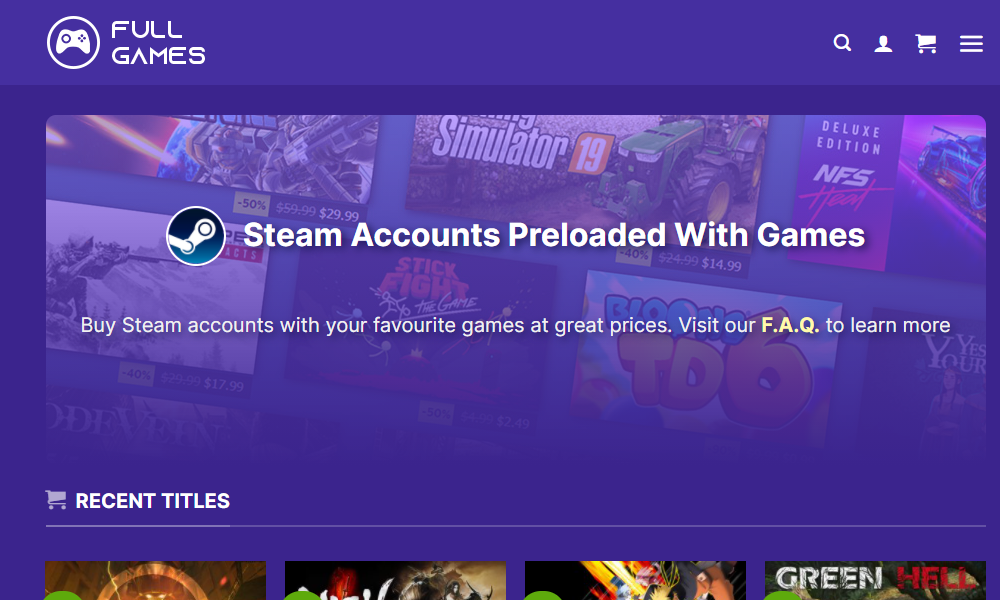Click the cart icon beside Recent Titles
Screen dimensions: 1000x600
(56, 499)
